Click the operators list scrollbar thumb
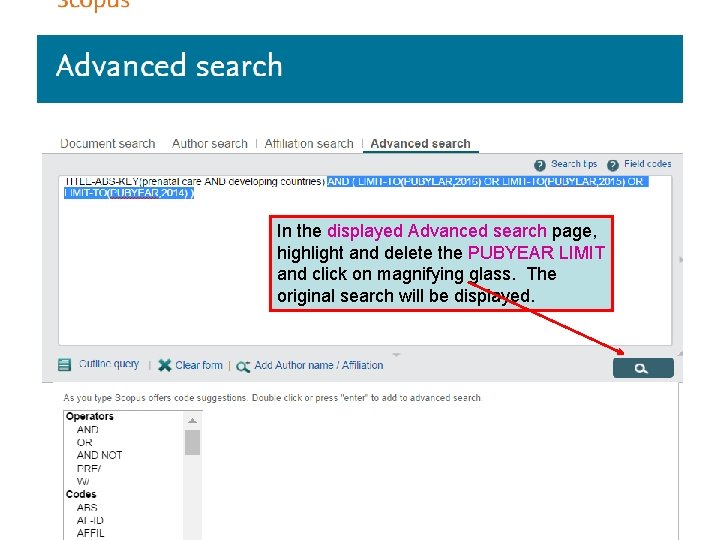 point(192,442)
